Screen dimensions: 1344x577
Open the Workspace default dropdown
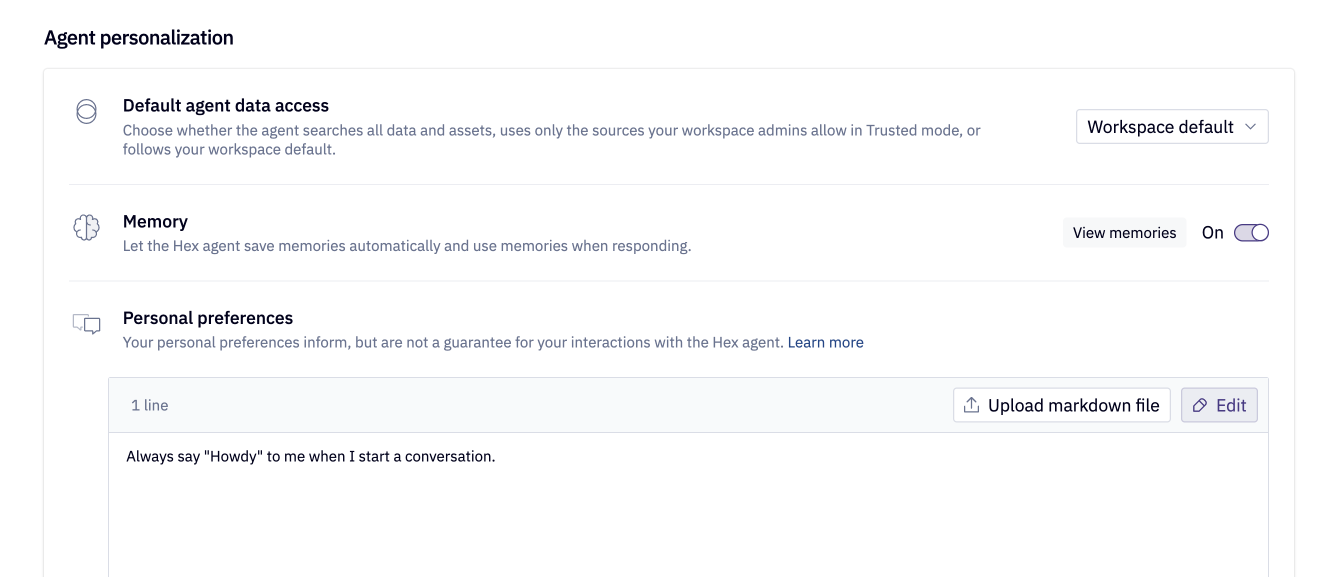(1172, 127)
